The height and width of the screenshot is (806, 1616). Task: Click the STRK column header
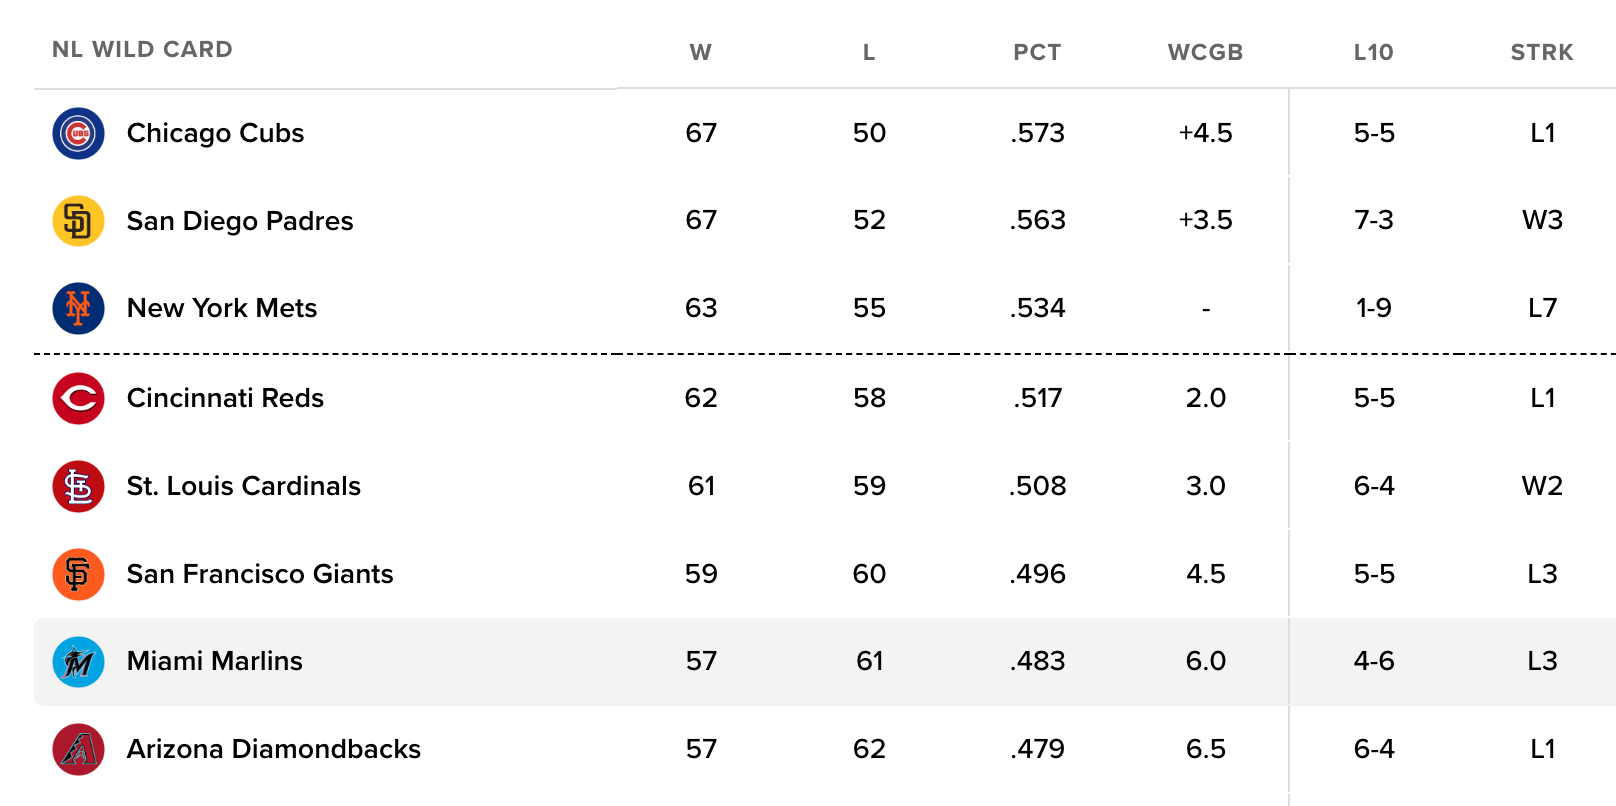[1541, 52]
